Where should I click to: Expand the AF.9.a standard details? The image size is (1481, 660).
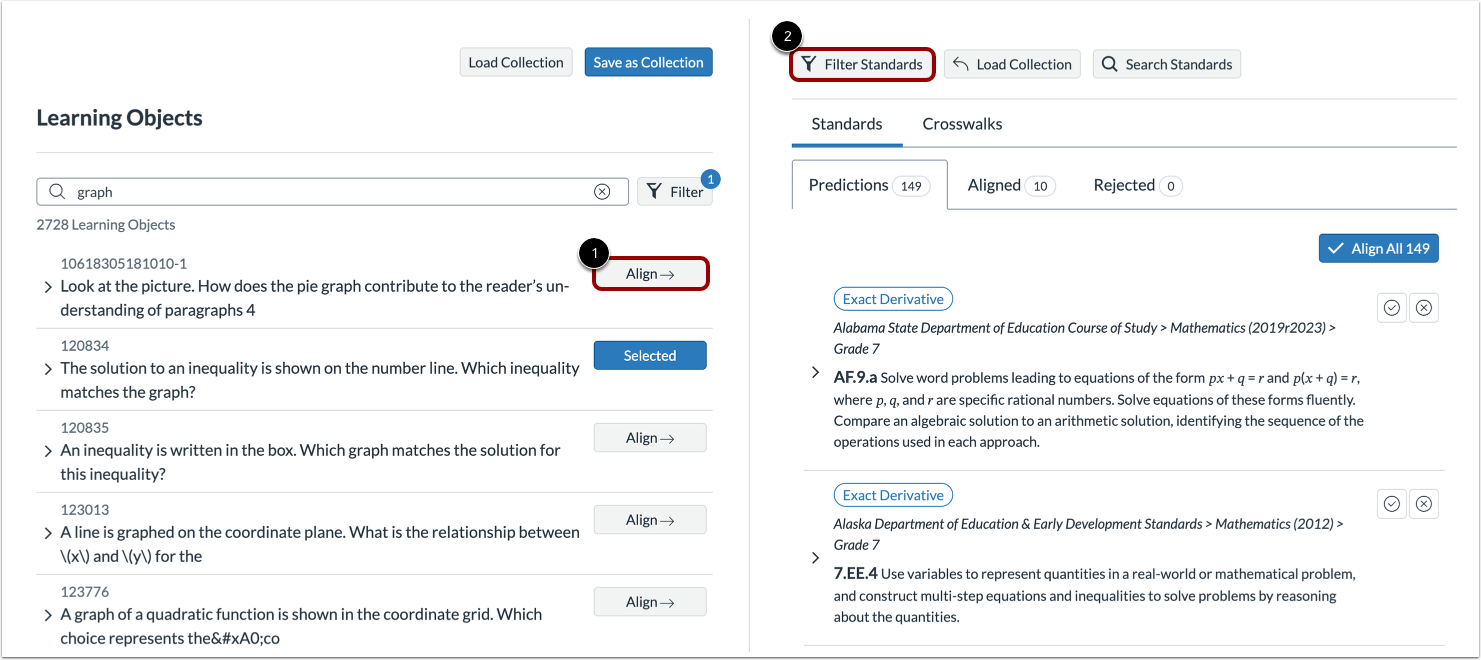[816, 373]
